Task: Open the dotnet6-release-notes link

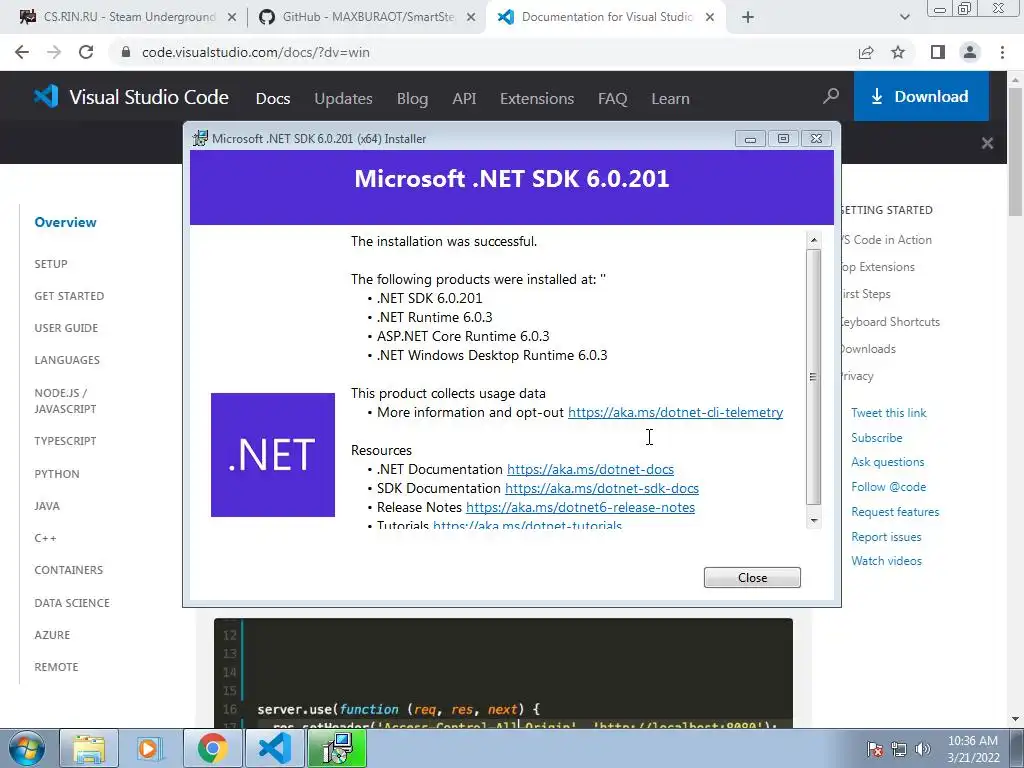Action: click(x=580, y=507)
